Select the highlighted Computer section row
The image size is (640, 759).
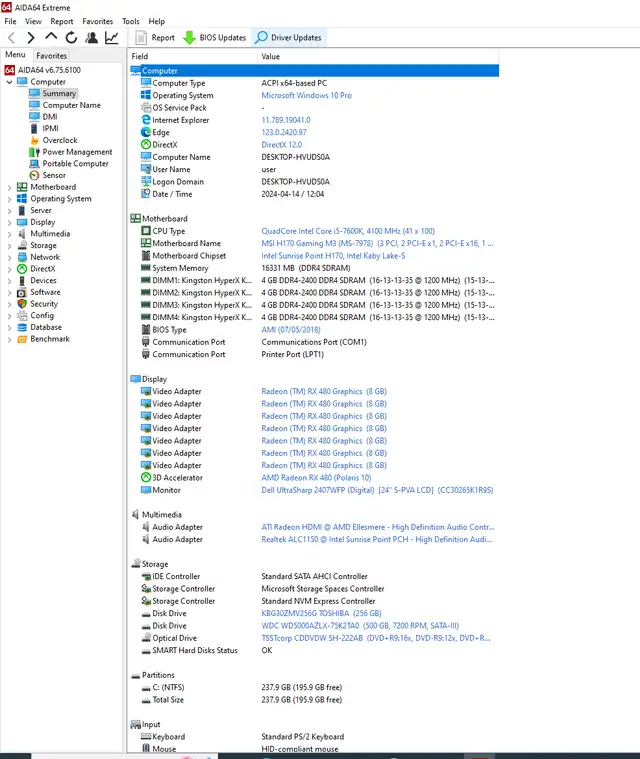click(x=315, y=71)
